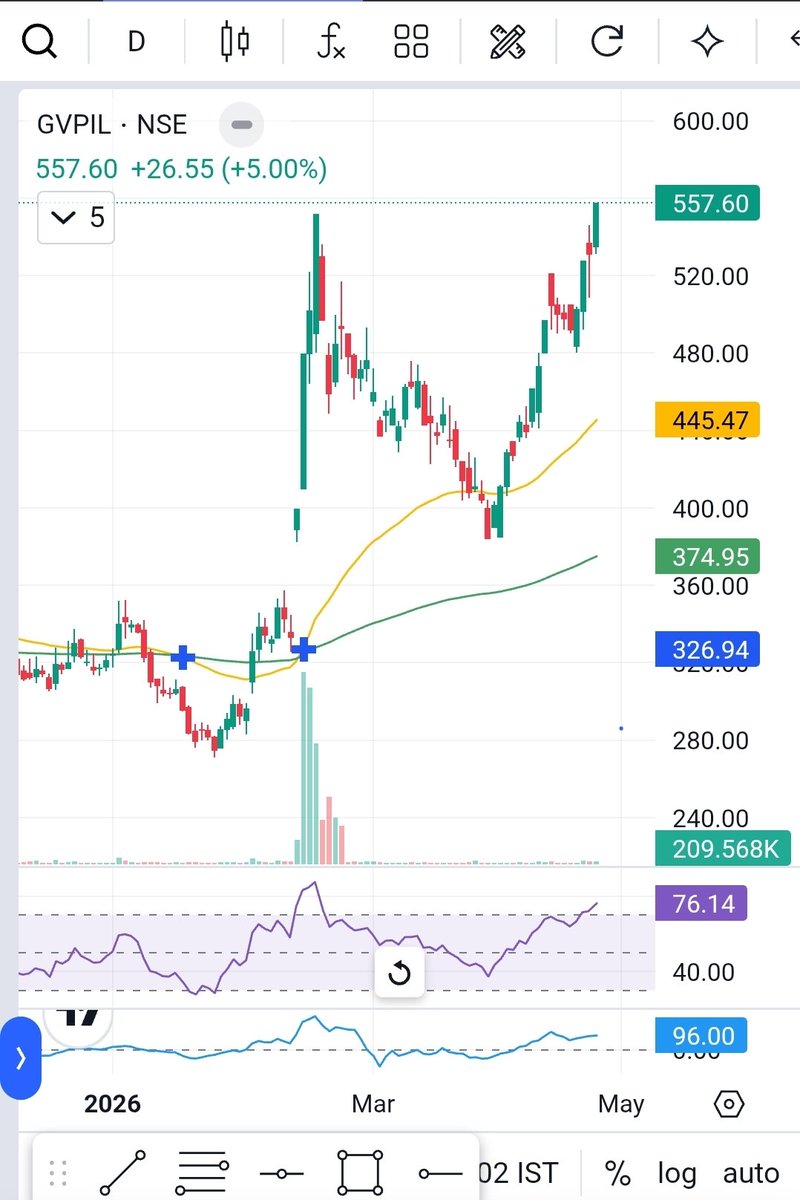The height and width of the screenshot is (1200, 800).
Task: Click the +26.55 (+5.00%) change text
Action: pos(229,169)
